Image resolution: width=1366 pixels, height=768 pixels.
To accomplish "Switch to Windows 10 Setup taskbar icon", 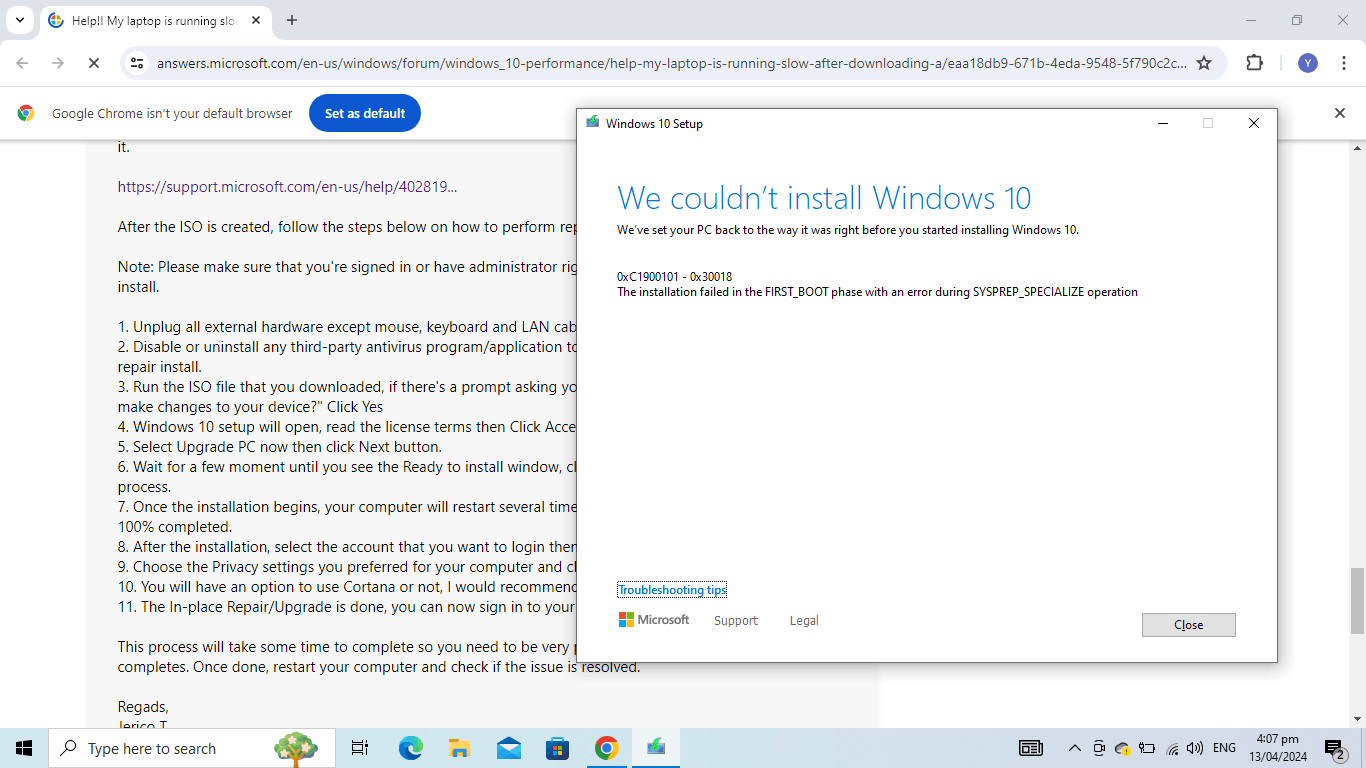I will point(656,748).
